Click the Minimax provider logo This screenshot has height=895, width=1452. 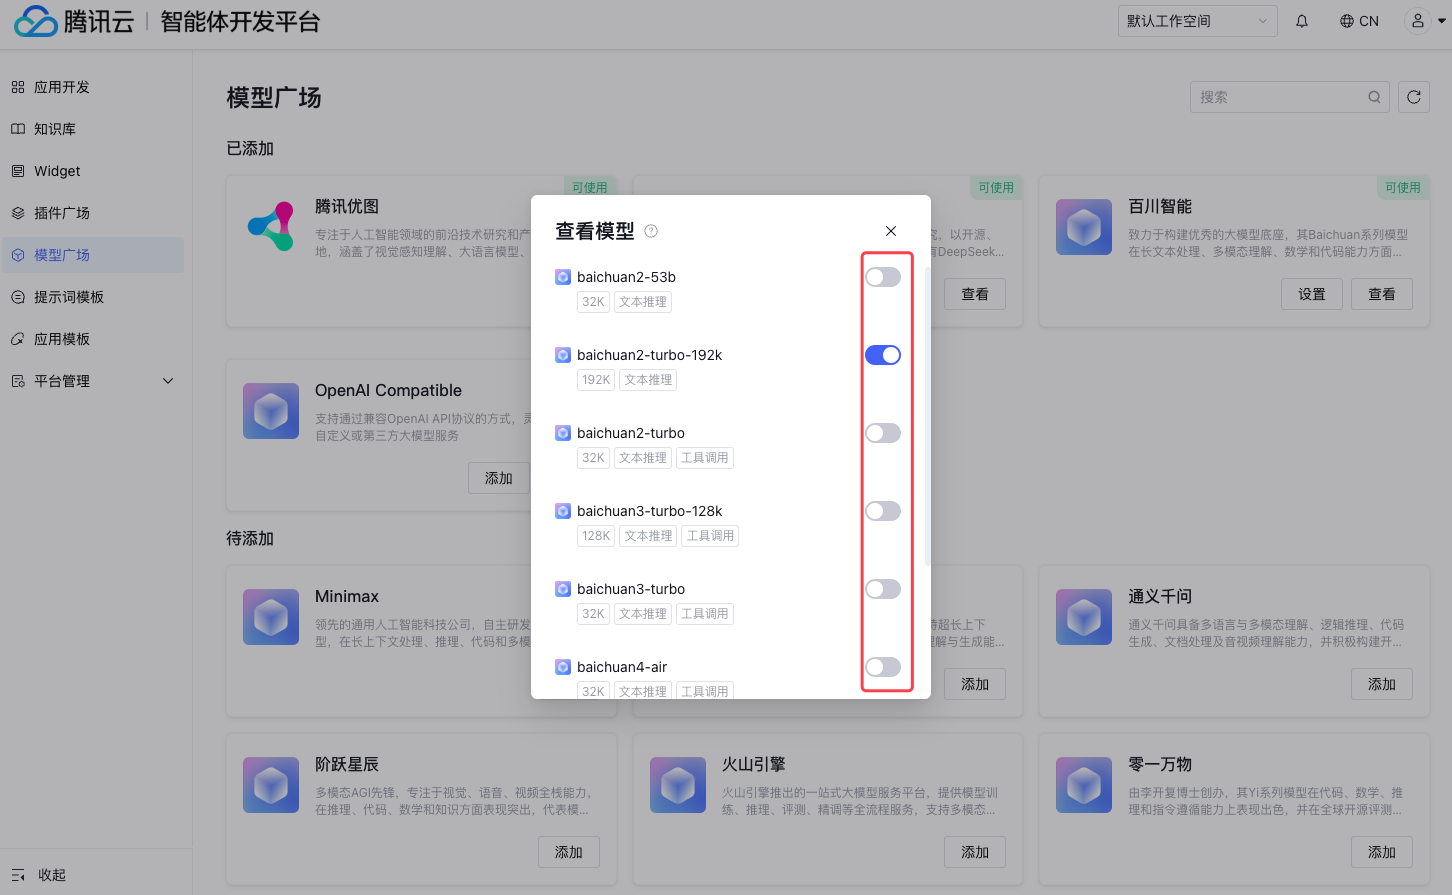[271, 617]
